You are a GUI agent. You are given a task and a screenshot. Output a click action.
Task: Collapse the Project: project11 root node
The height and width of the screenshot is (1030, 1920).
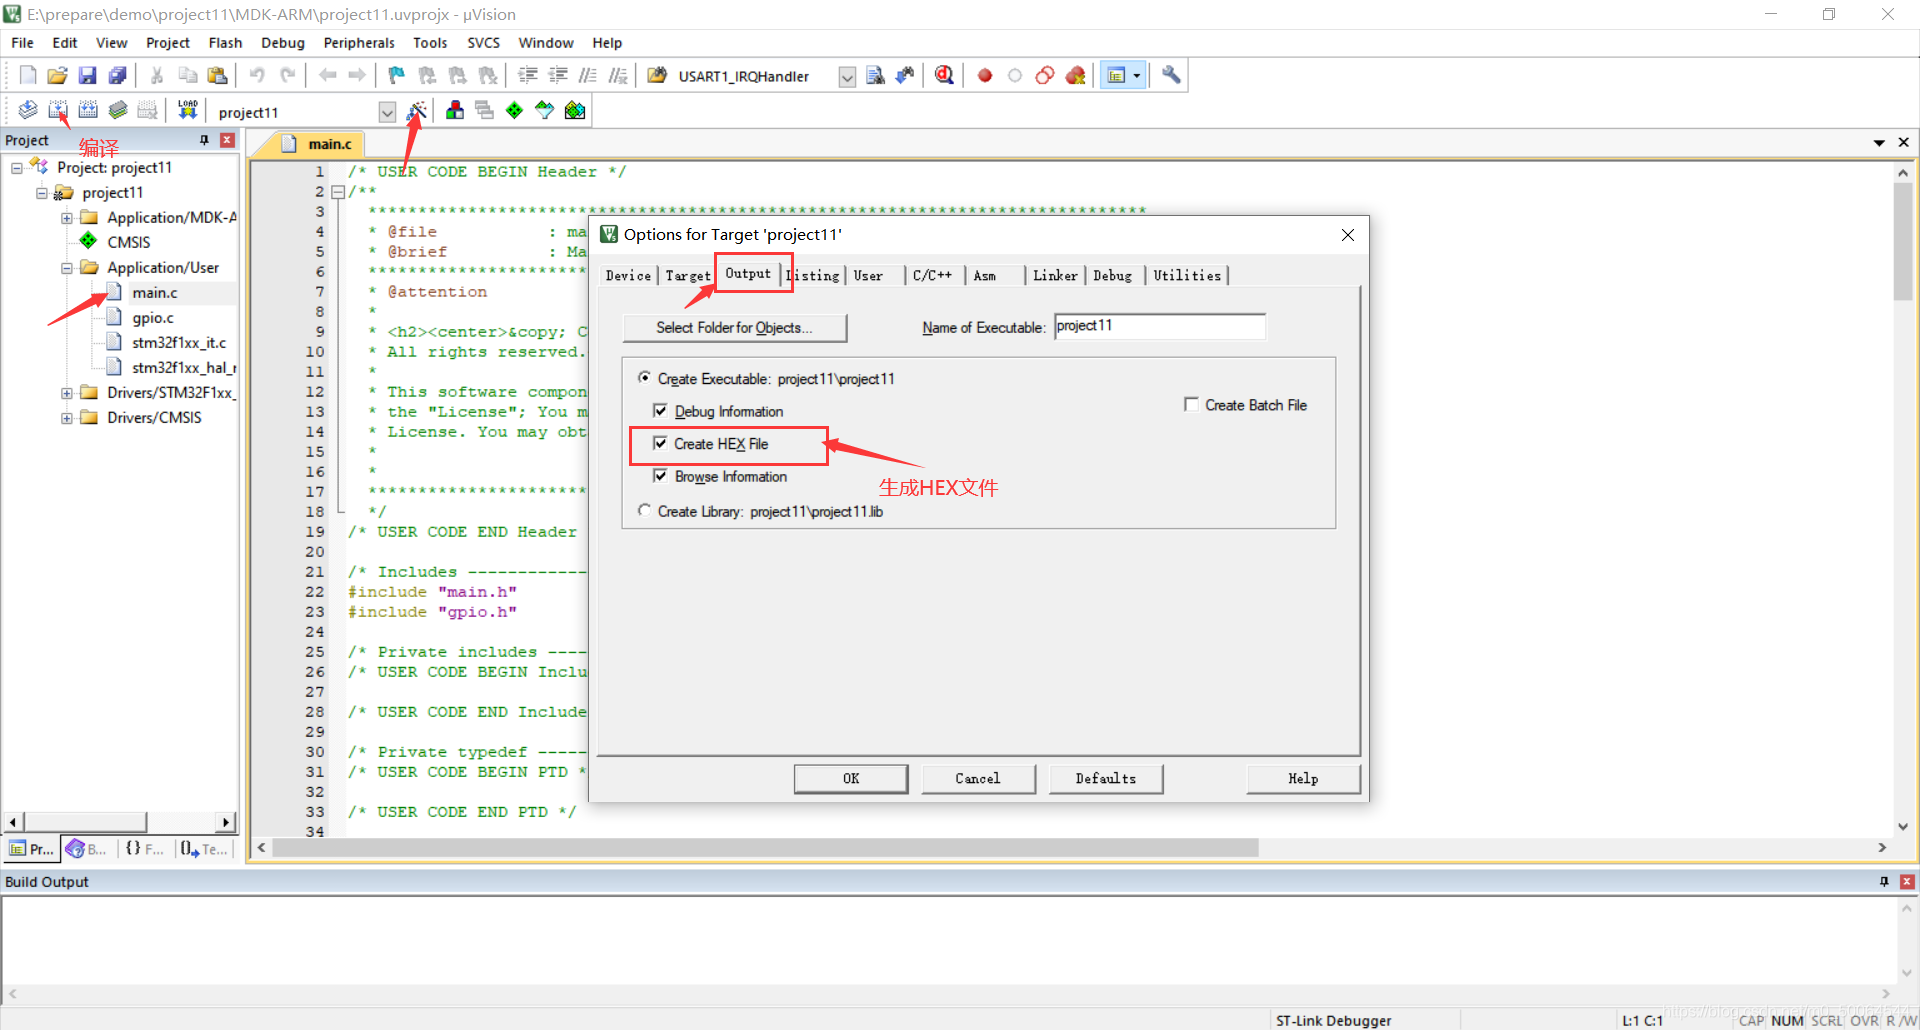click(x=17, y=168)
